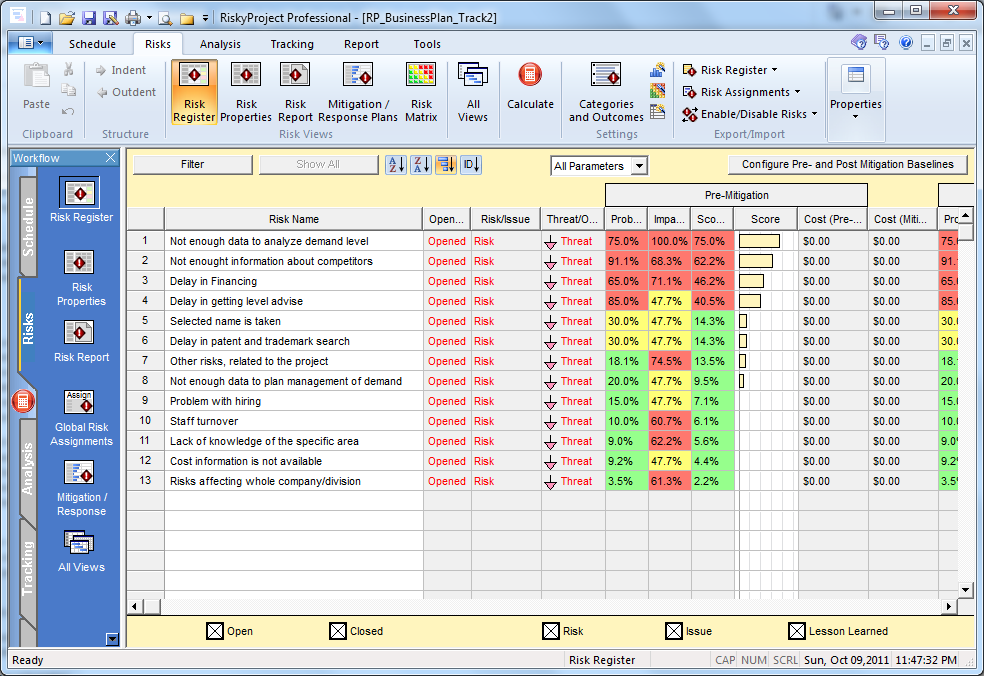Switch to the Analysis ribbon tab
This screenshot has width=984, height=676.
click(220, 44)
